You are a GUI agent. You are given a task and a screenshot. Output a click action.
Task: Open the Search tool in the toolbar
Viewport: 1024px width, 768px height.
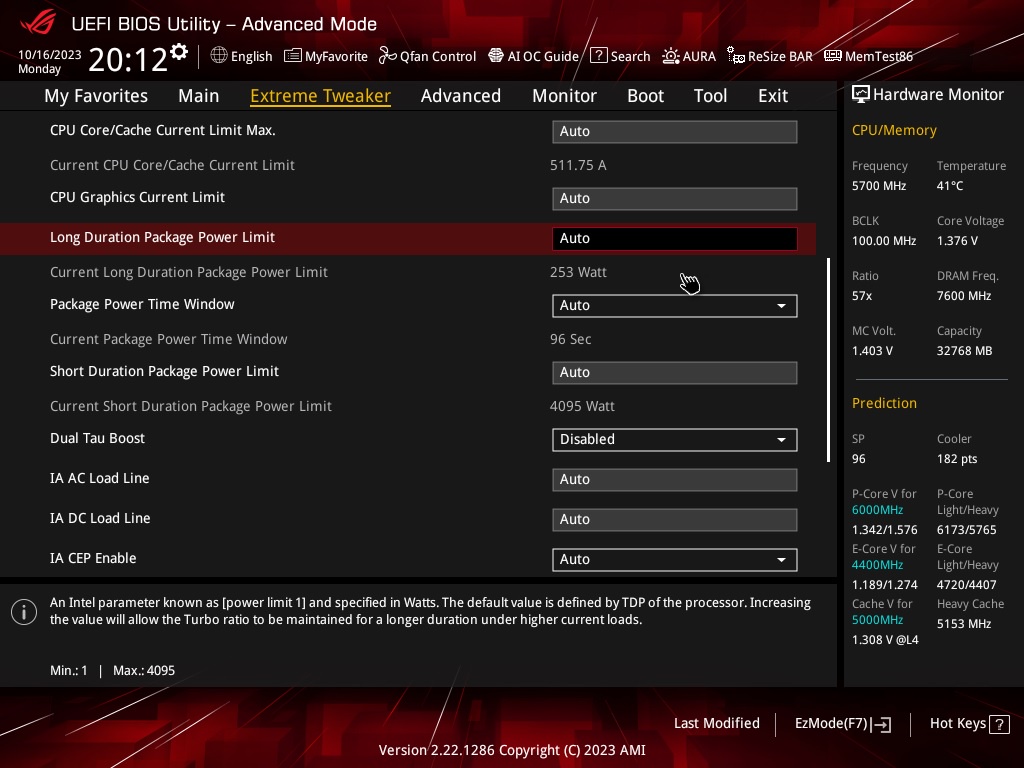point(620,56)
